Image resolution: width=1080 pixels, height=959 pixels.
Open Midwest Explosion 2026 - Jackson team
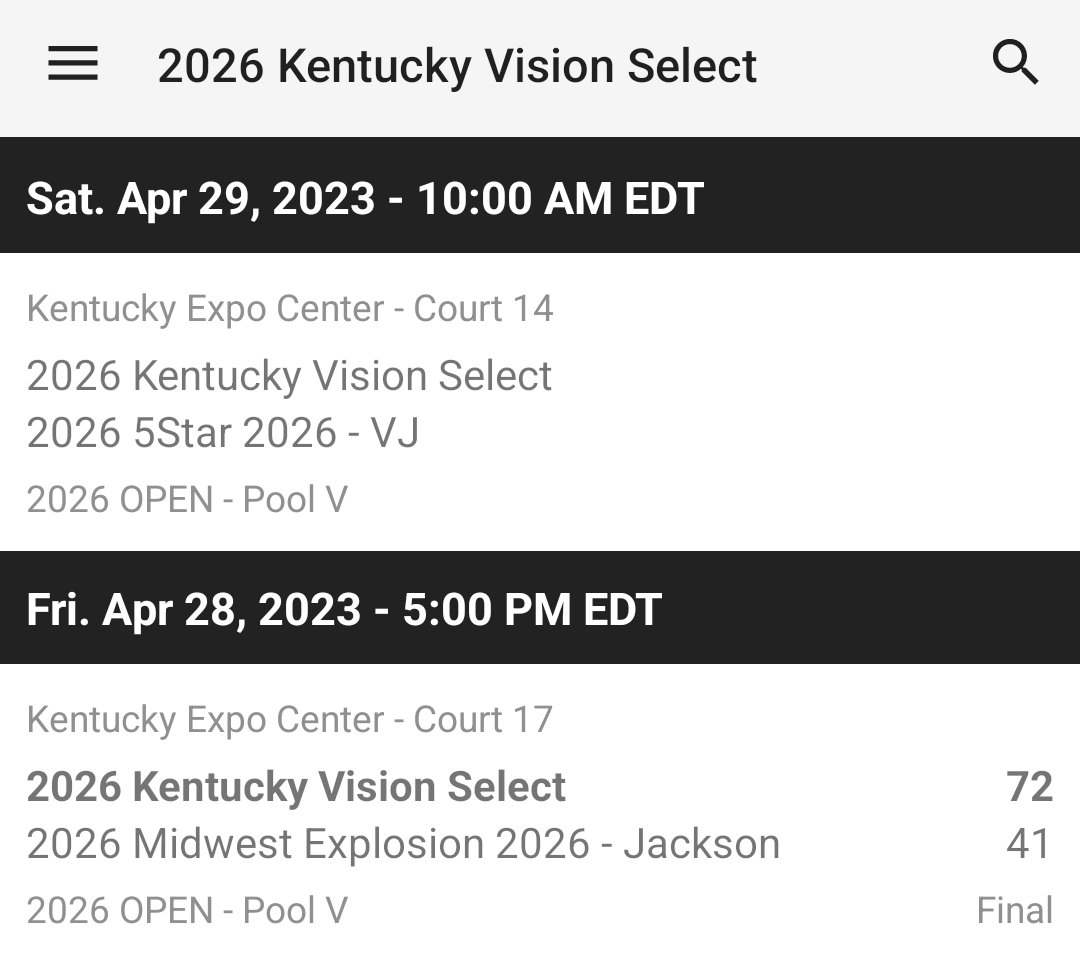[403, 844]
